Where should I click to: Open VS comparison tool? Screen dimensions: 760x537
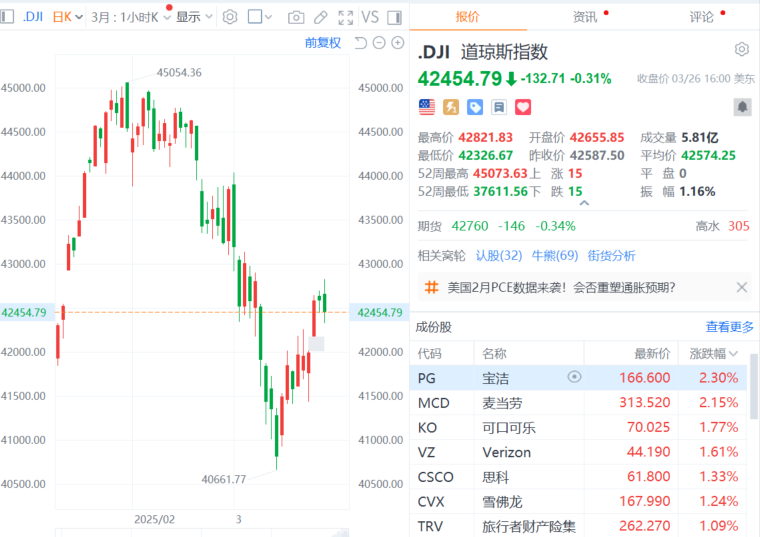click(x=370, y=17)
